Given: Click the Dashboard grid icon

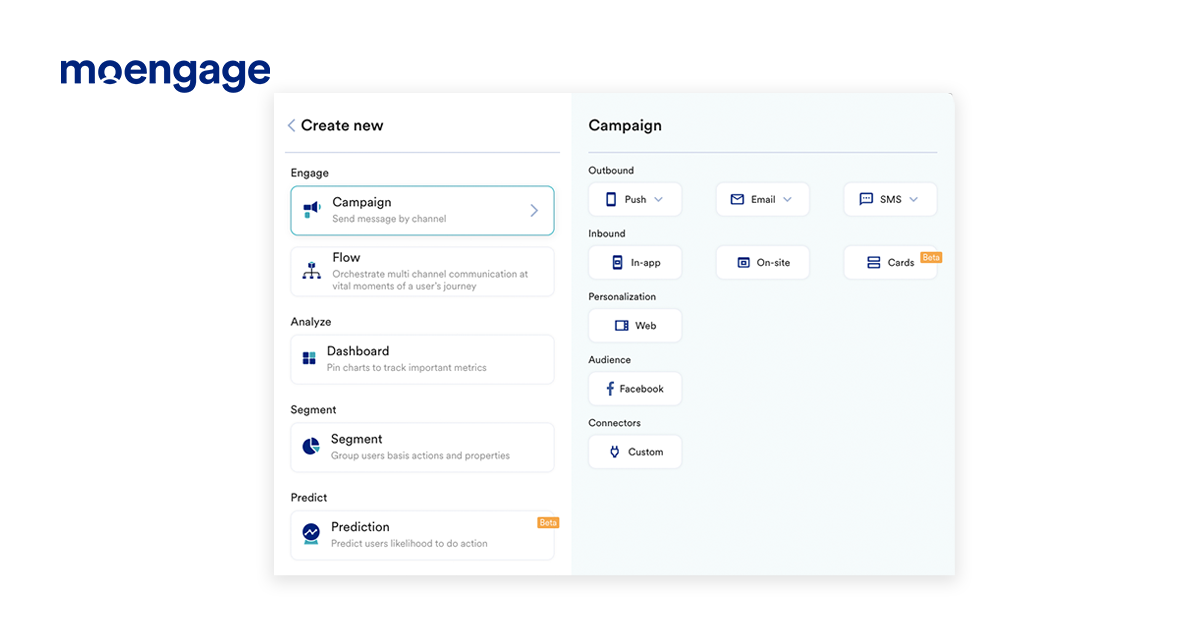Looking at the screenshot, I should point(310,360).
